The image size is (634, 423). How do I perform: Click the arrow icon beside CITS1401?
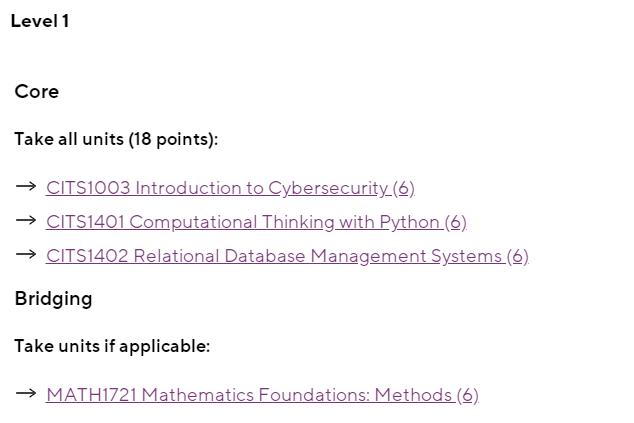26,220
